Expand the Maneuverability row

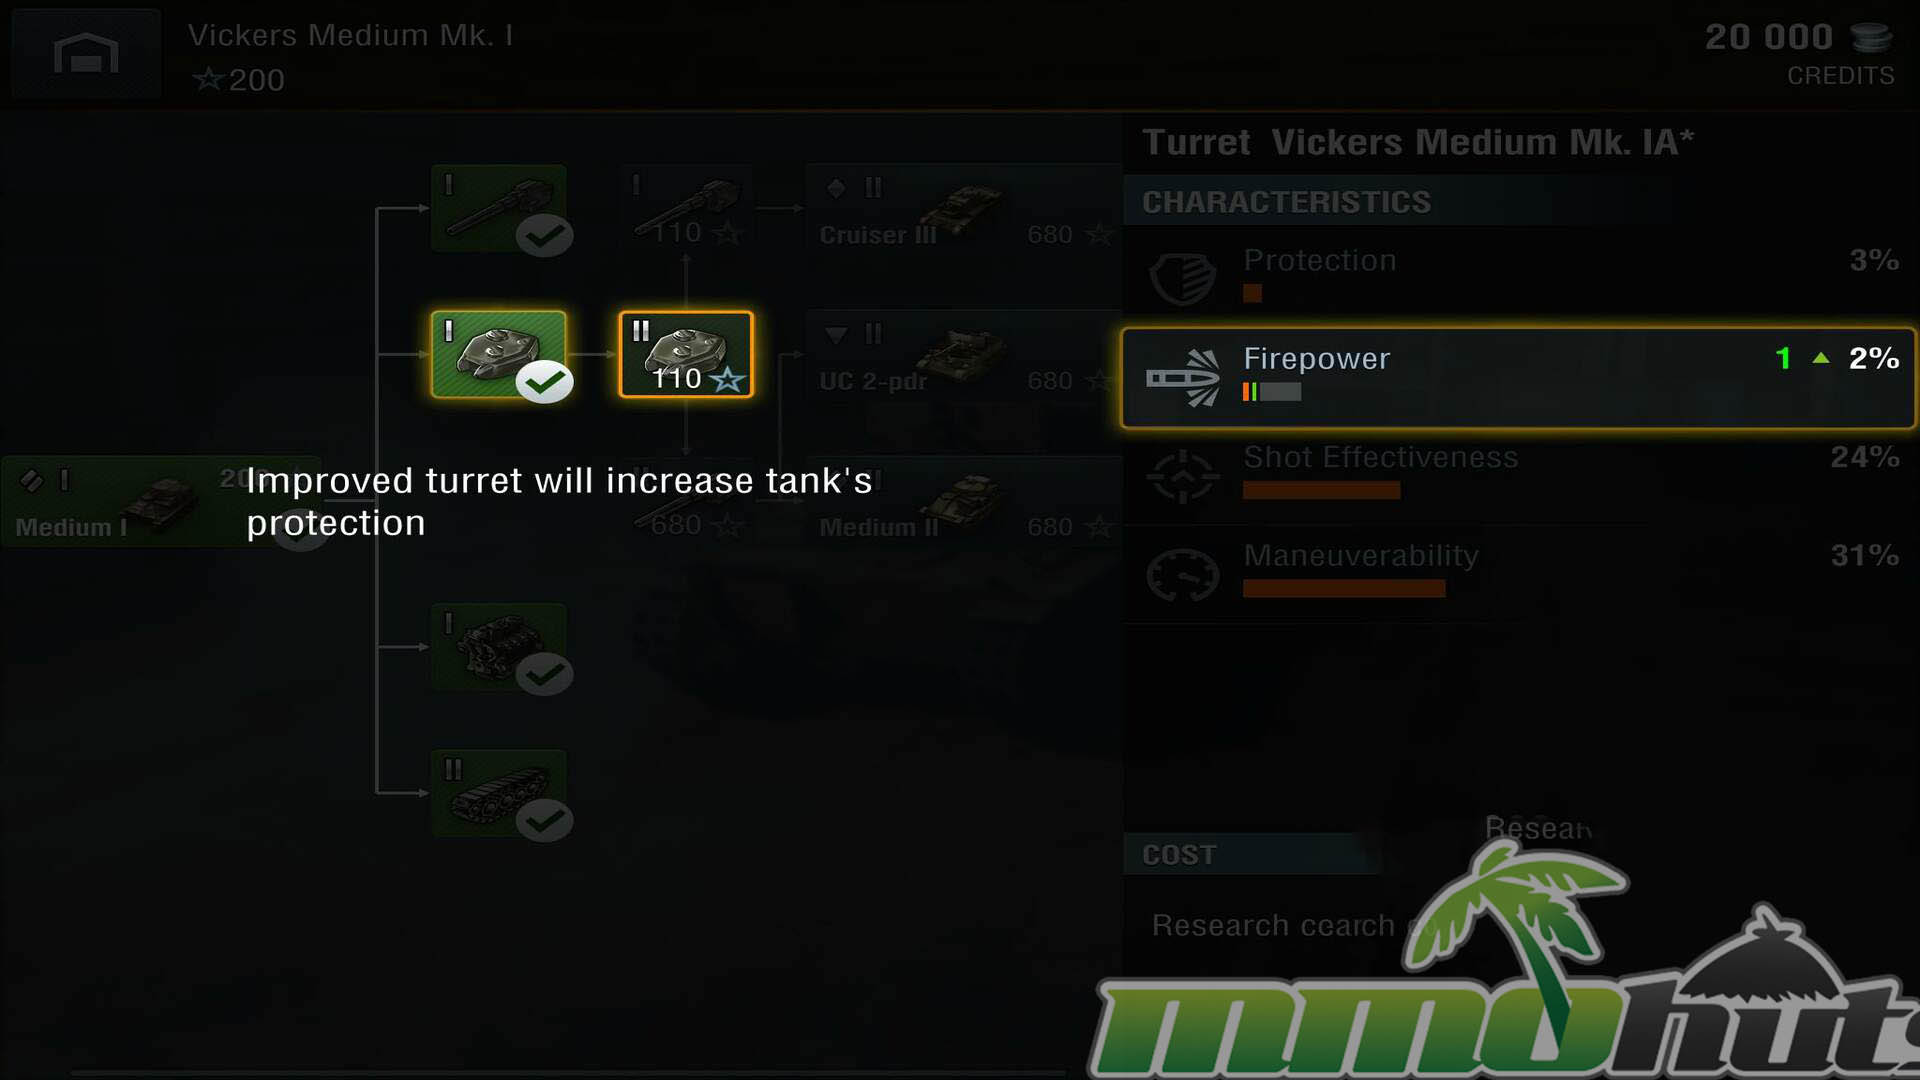coord(1518,574)
